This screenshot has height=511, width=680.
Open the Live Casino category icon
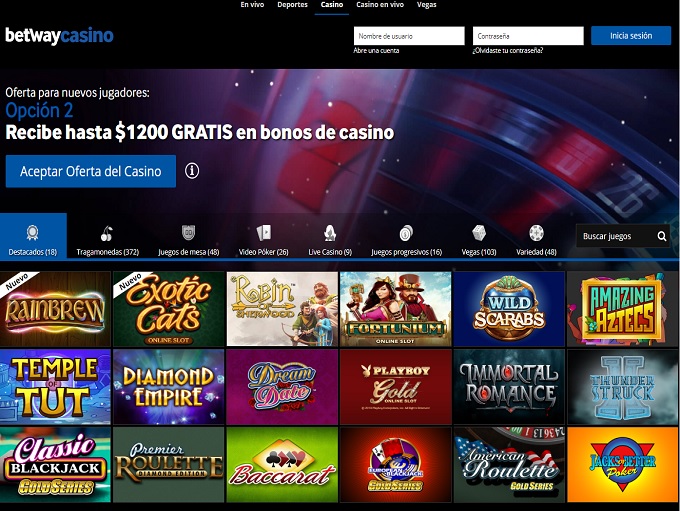pyautogui.click(x=330, y=233)
